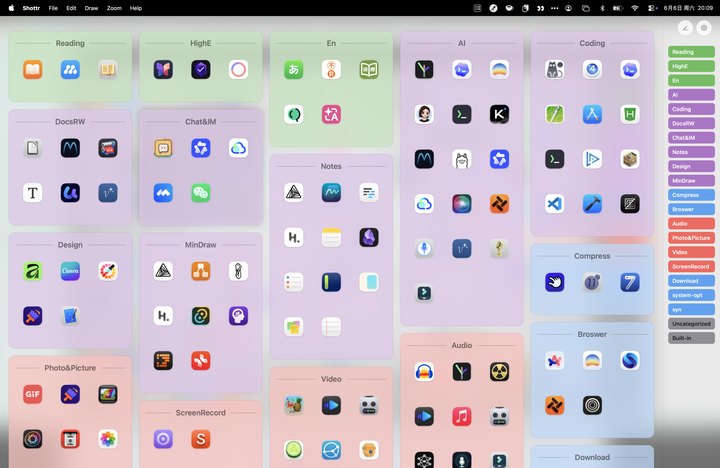
Task: Jump to the Reading tag in sidebar
Action: click(691, 52)
